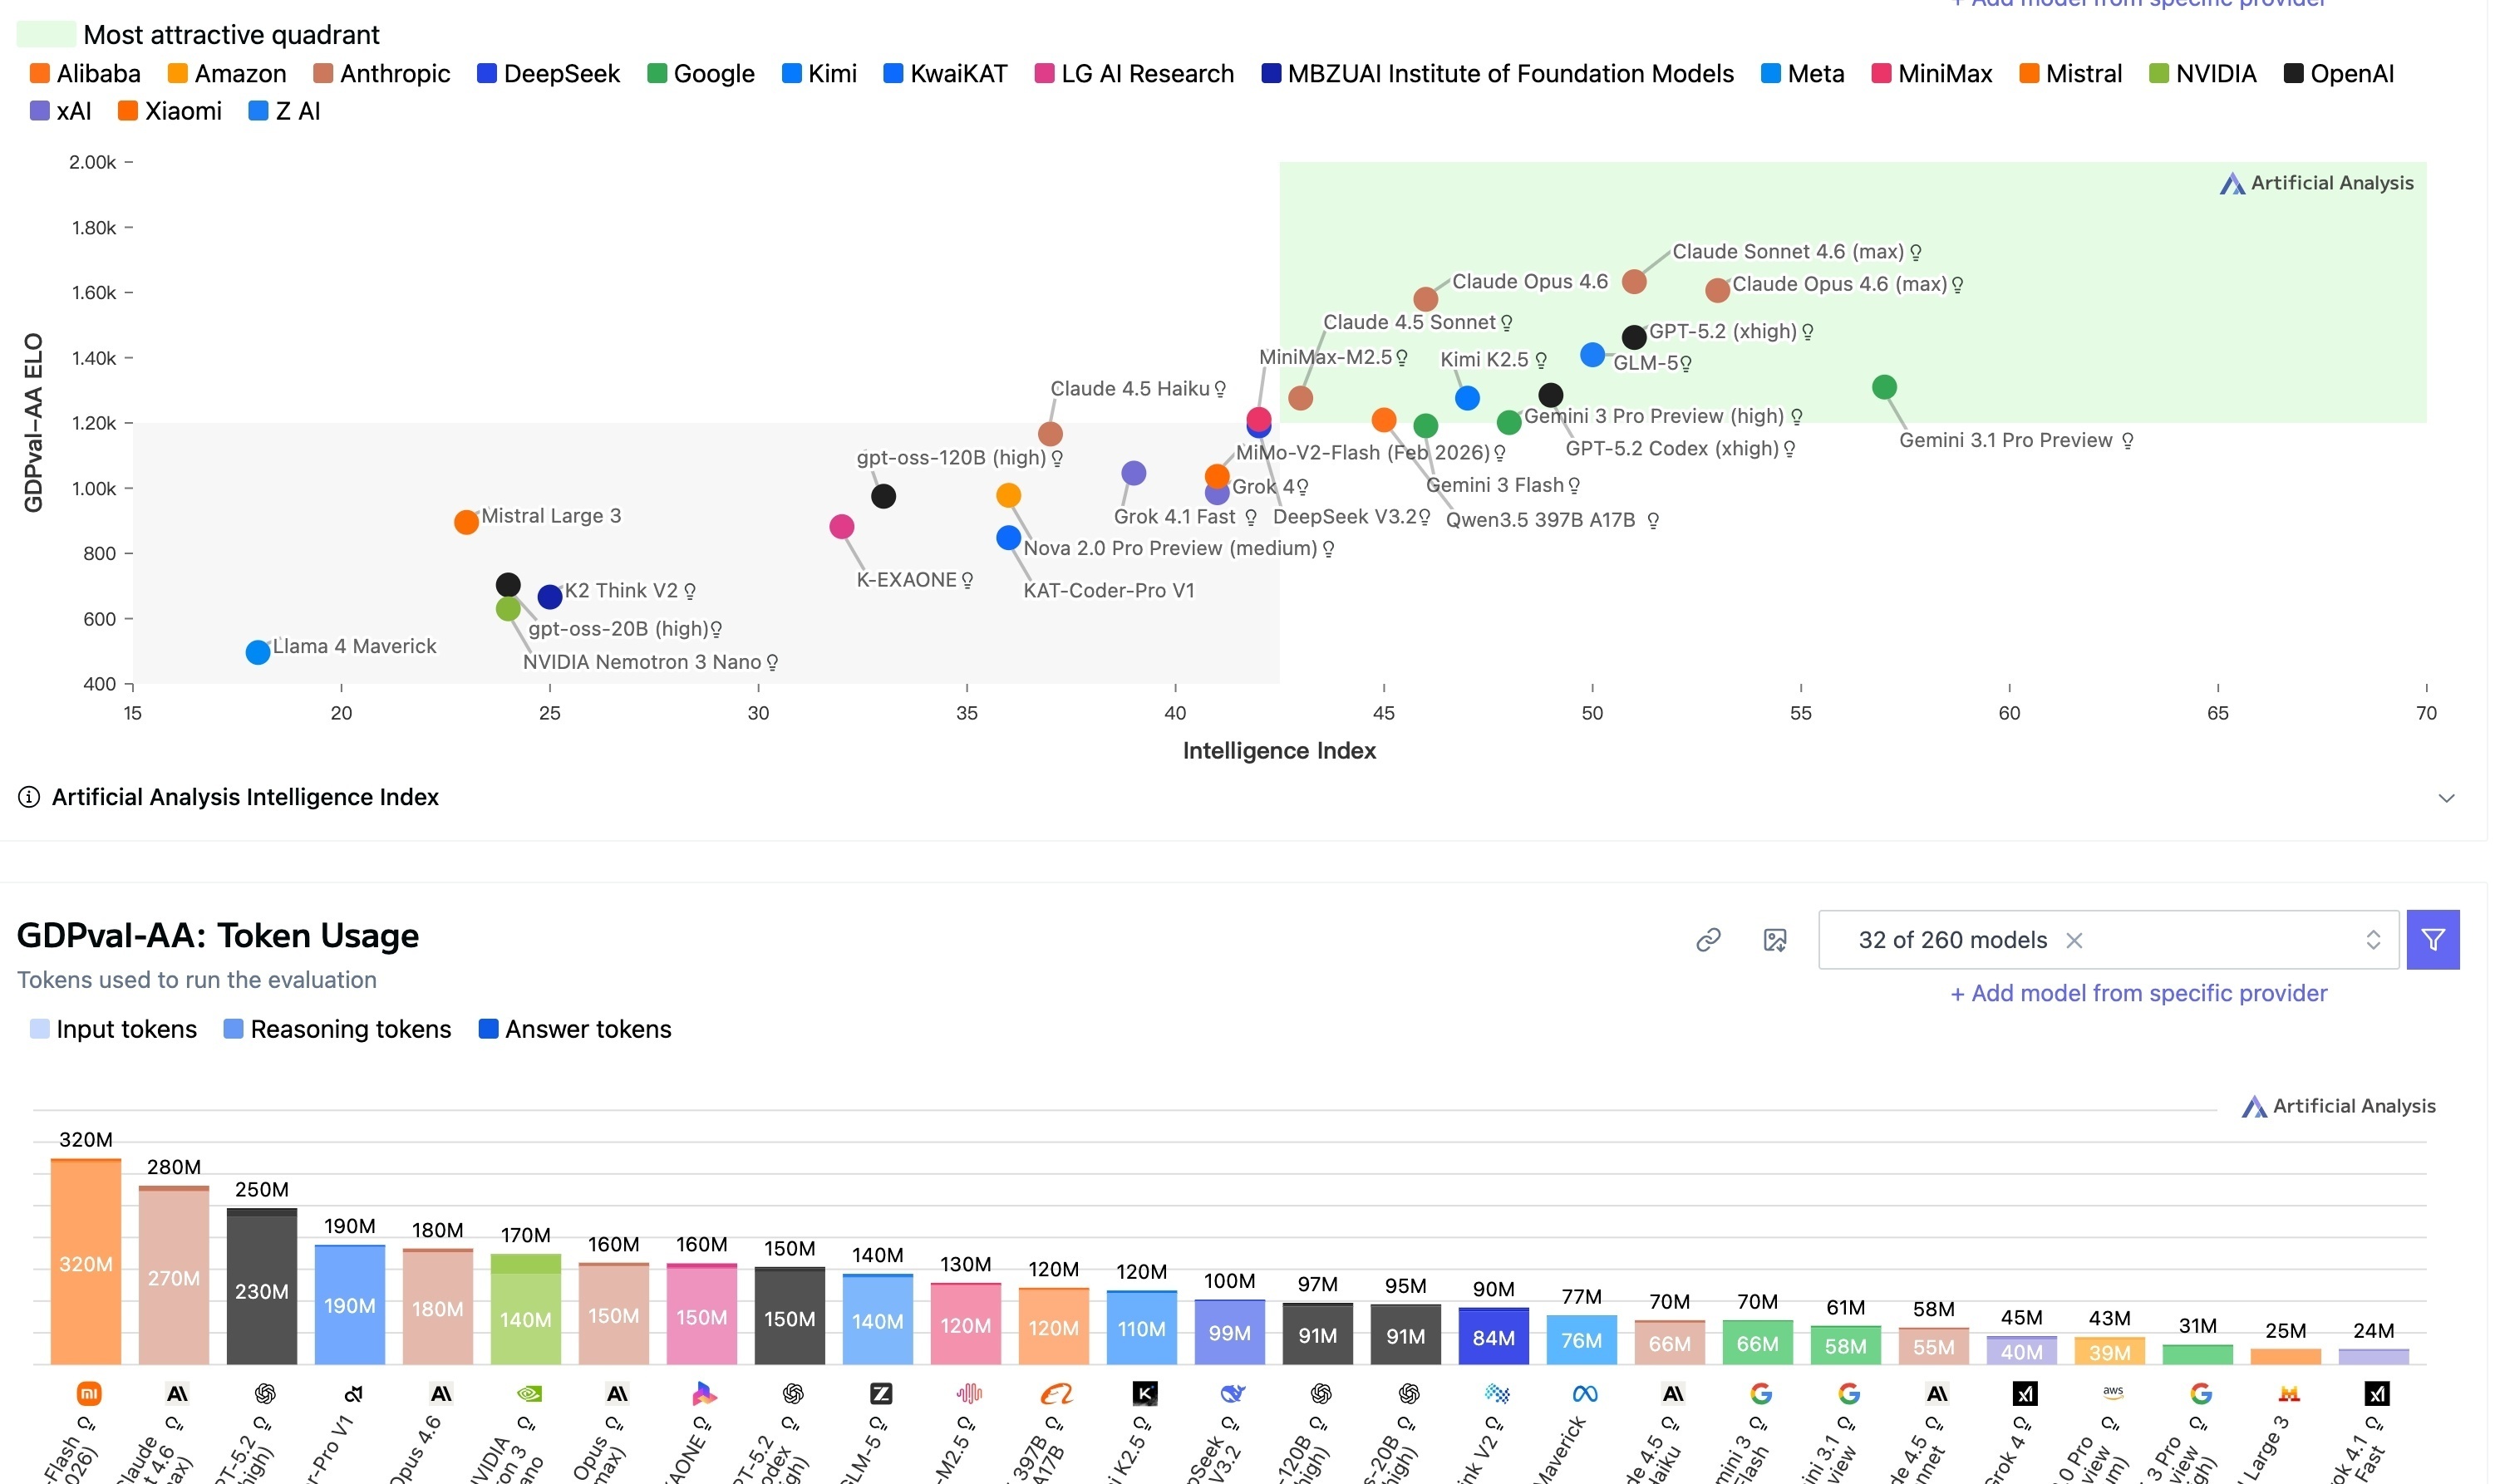The height and width of the screenshot is (1484, 2495).
Task: Click the K2 Think V2 scatter label
Action: coord(621,591)
